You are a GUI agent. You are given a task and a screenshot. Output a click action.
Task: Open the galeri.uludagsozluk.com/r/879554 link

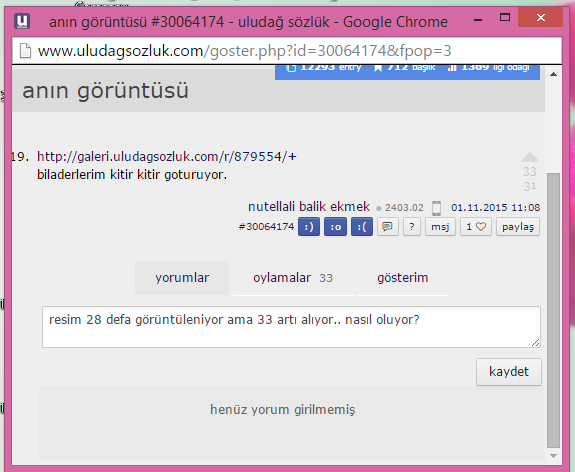click(166, 157)
